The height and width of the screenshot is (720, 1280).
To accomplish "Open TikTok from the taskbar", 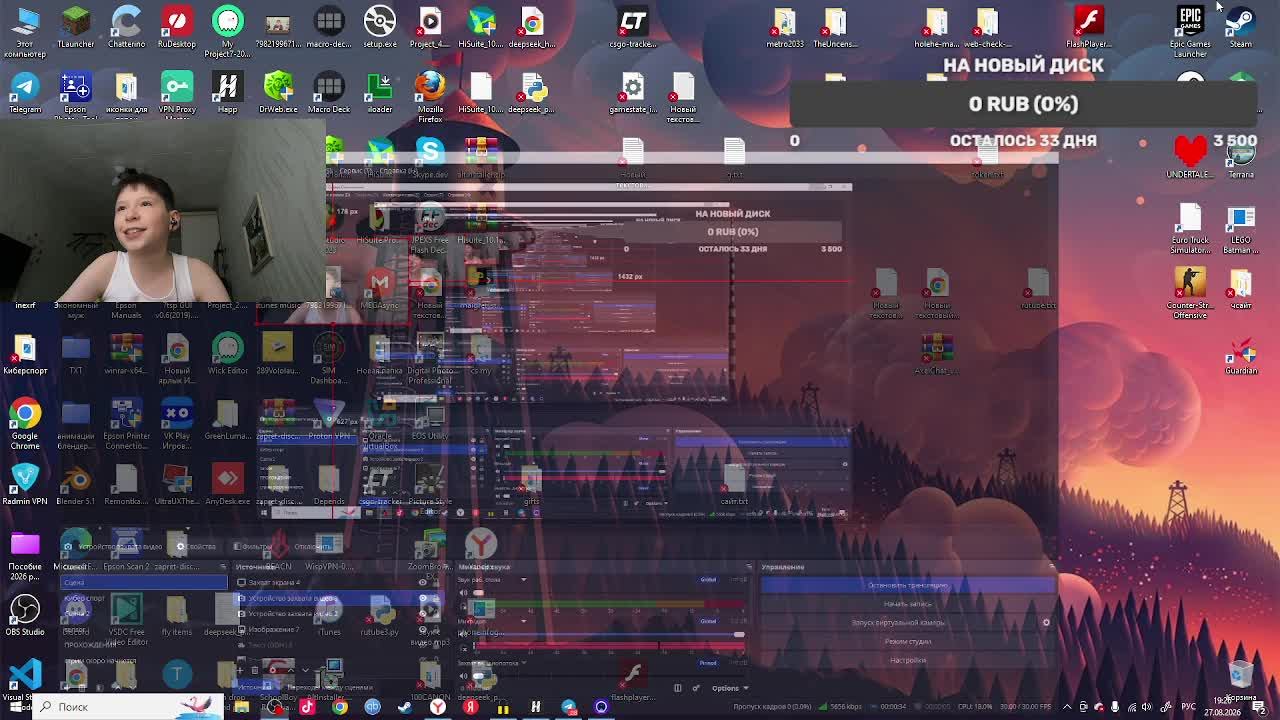I will coord(307,707).
